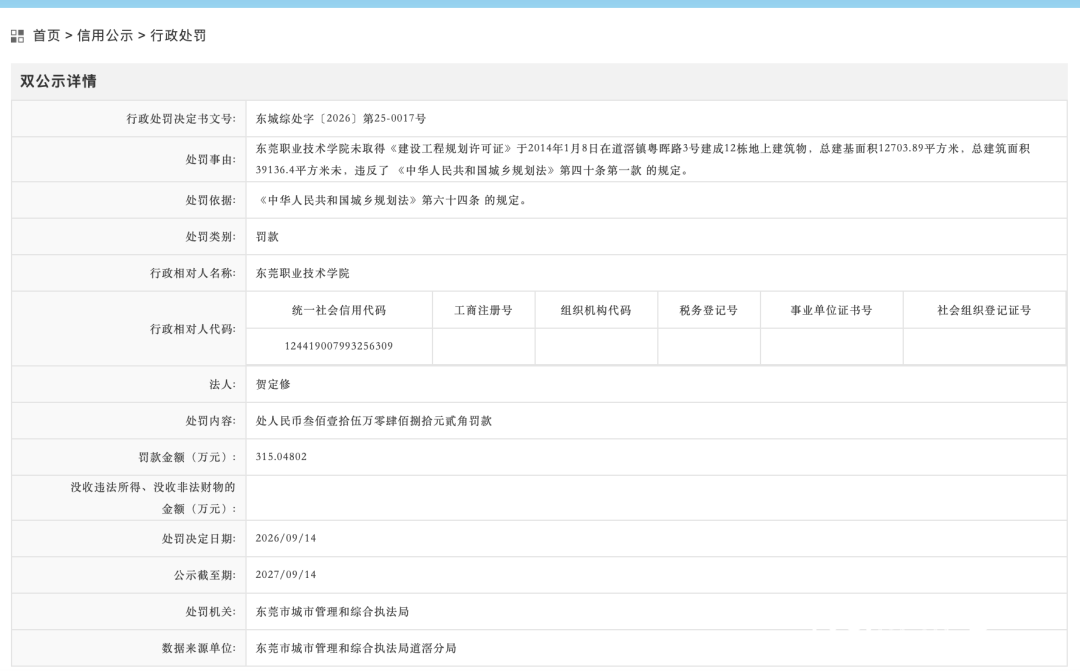Image resolution: width=1080 pixels, height=671 pixels.
Task: Click the publicity end date 2027/09/14
Action: click(286, 575)
